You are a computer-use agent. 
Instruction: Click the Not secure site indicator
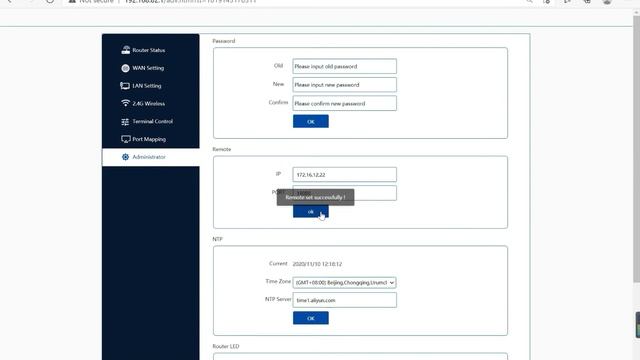tap(91, 2)
